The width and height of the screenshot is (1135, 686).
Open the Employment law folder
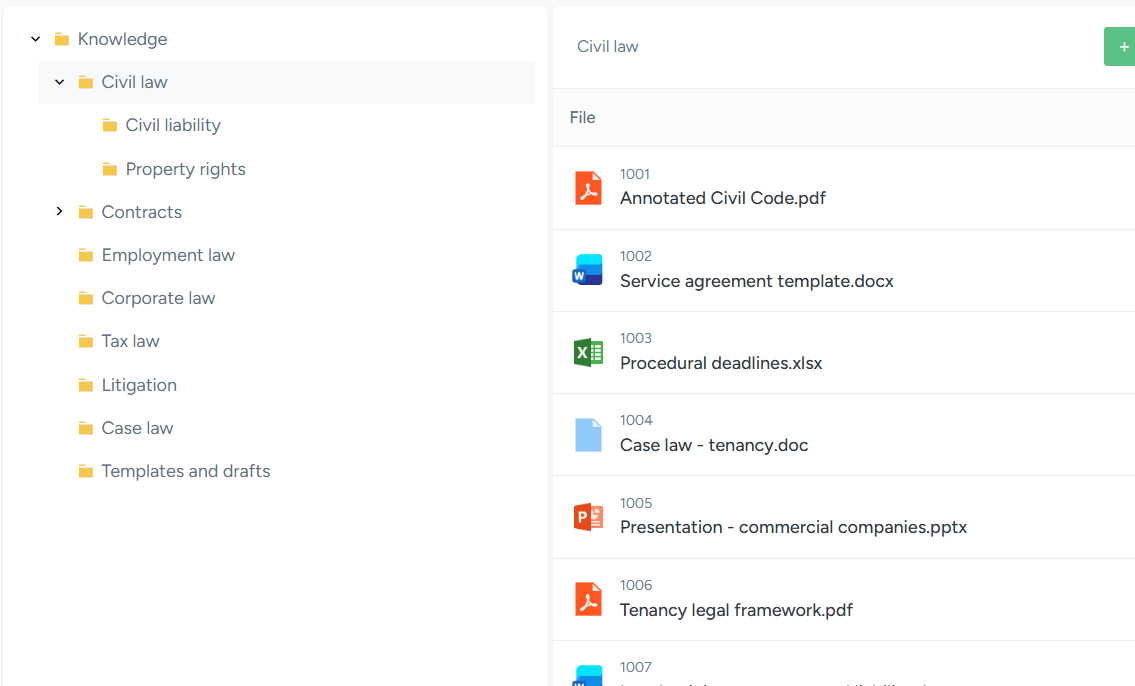tap(168, 255)
